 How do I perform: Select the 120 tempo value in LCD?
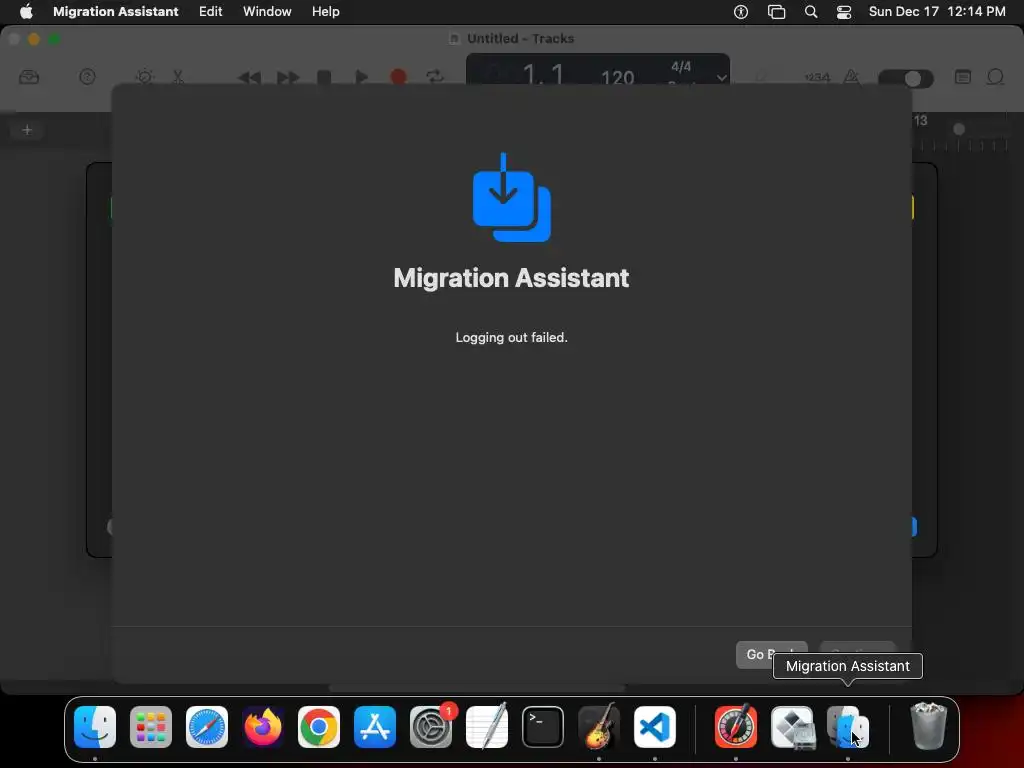[x=617, y=78]
